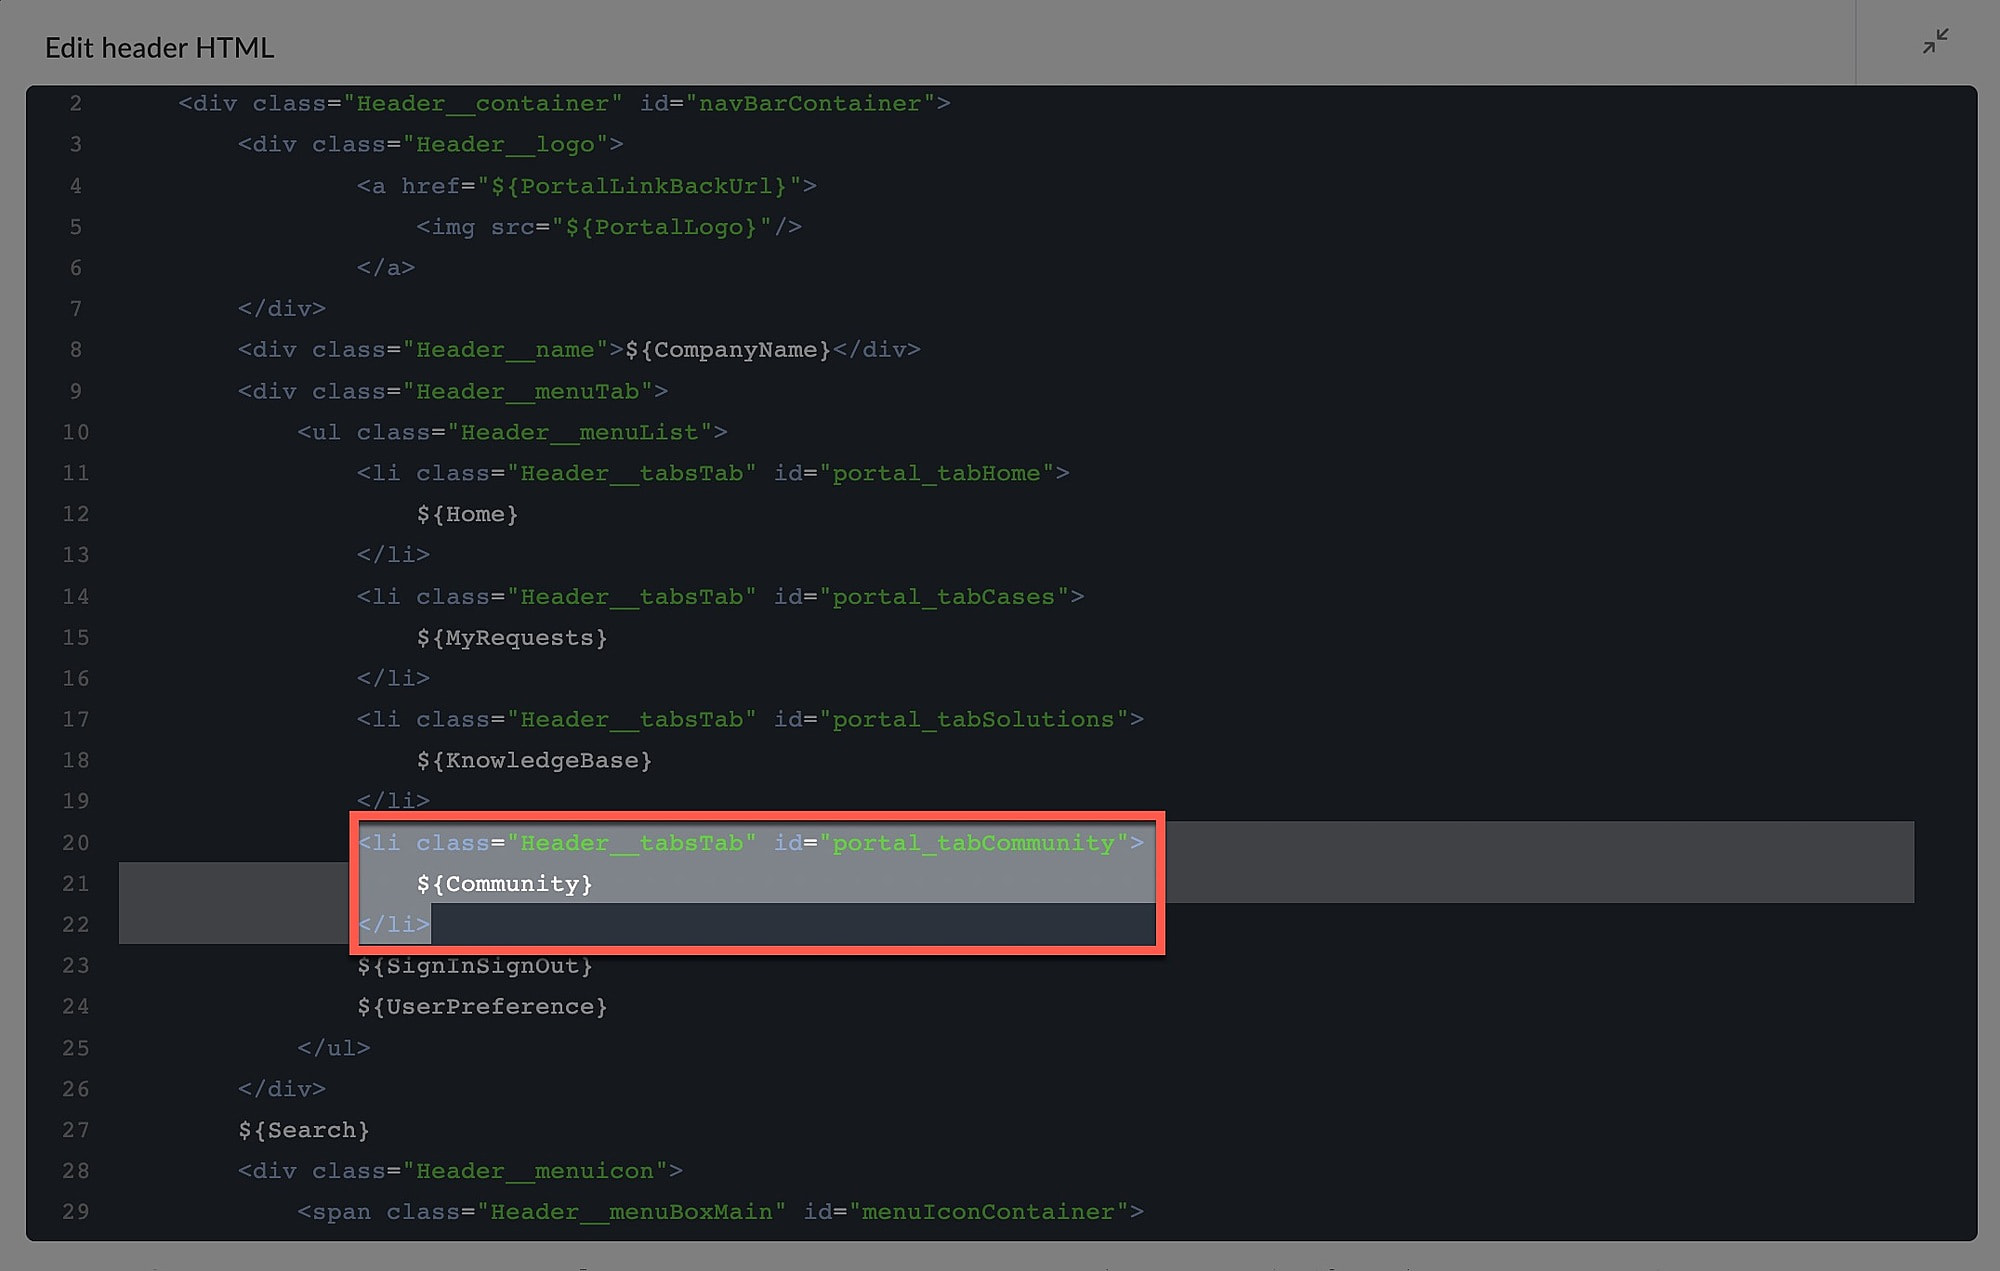Click the ${CompanyName} placeholder text

728,350
